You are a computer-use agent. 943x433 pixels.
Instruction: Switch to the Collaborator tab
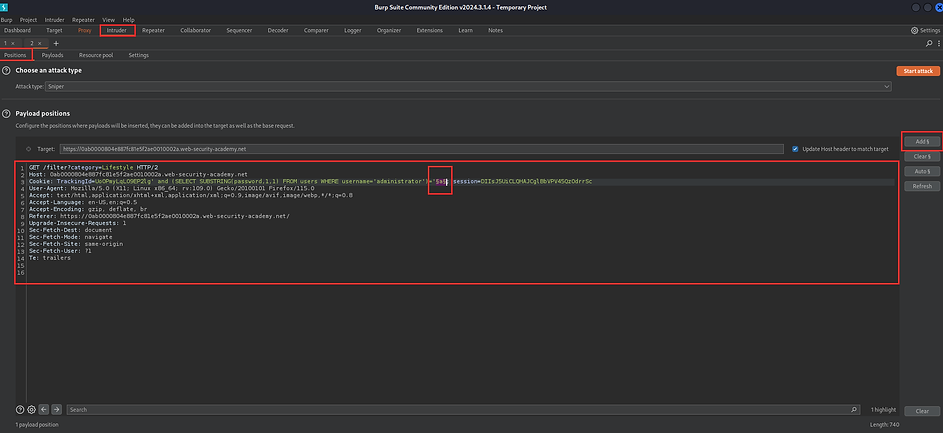(195, 30)
